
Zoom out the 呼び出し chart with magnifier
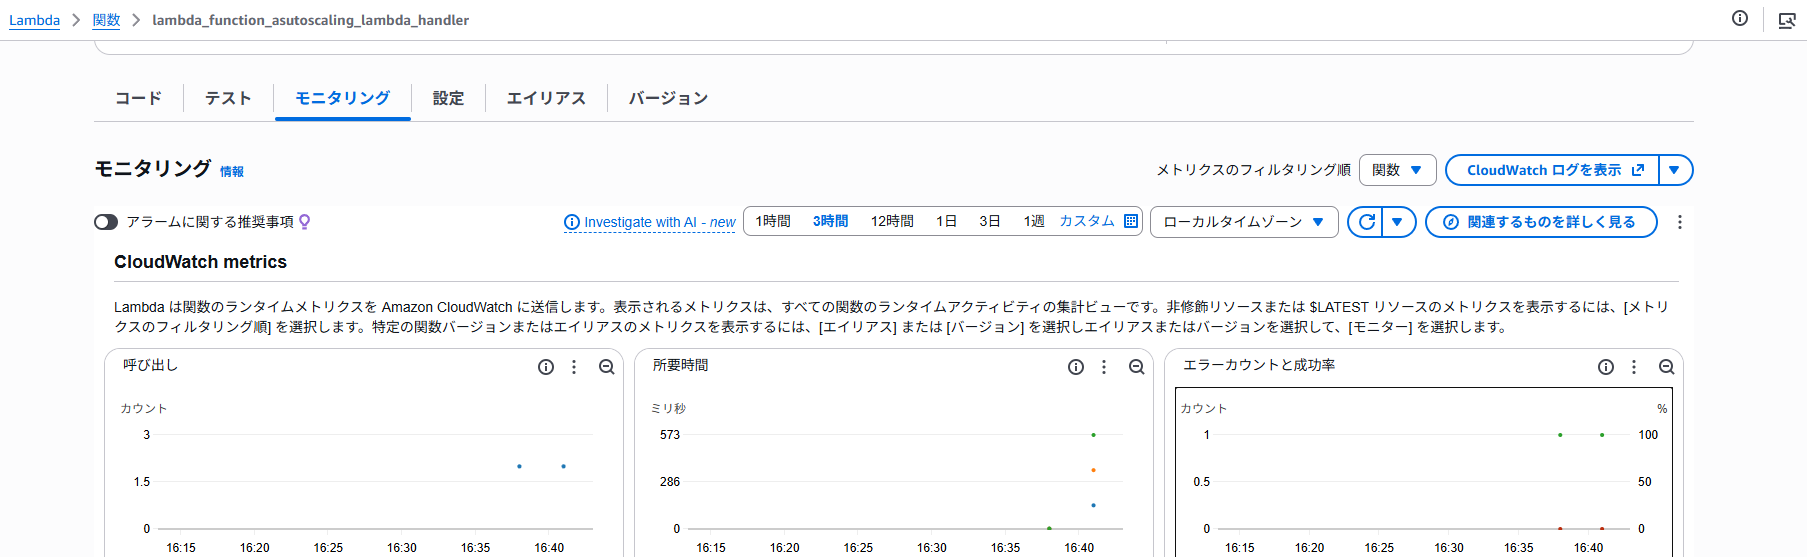[x=606, y=367]
